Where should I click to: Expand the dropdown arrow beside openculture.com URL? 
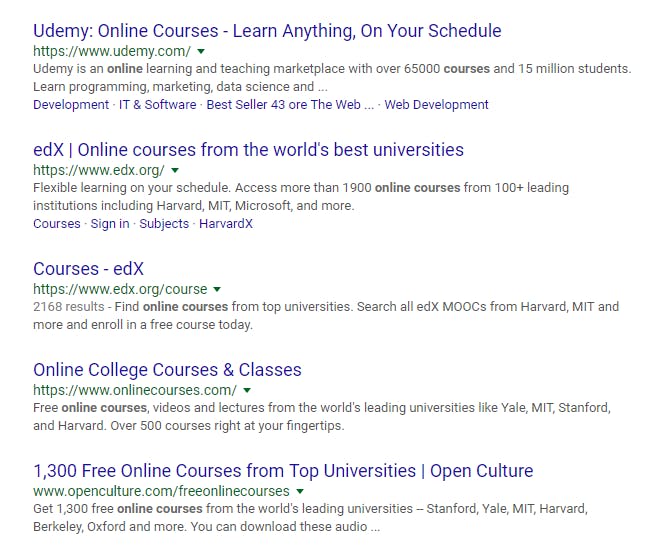pos(300,491)
